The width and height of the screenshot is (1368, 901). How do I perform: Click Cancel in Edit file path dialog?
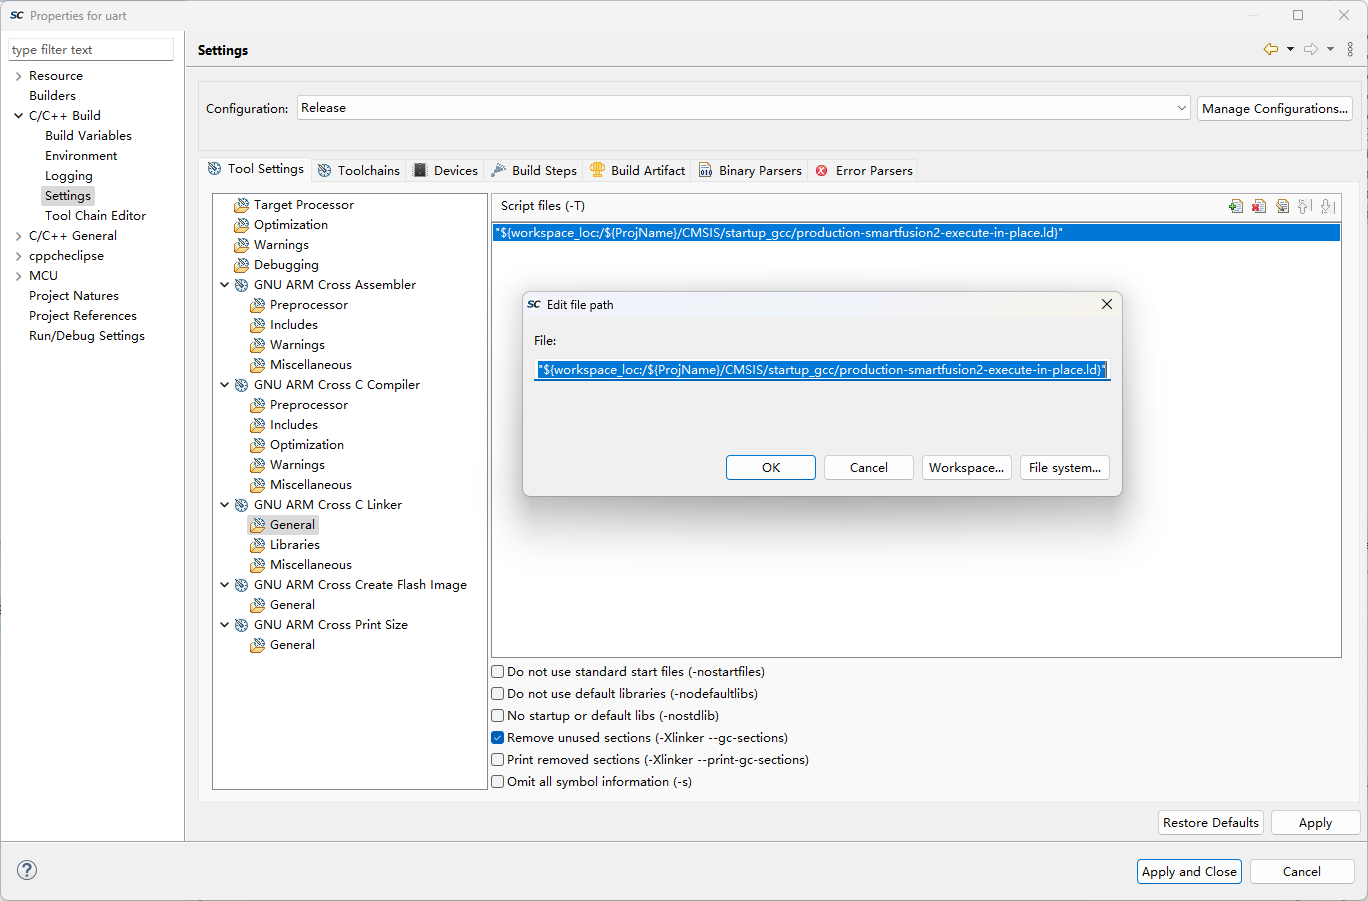coord(869,468)
